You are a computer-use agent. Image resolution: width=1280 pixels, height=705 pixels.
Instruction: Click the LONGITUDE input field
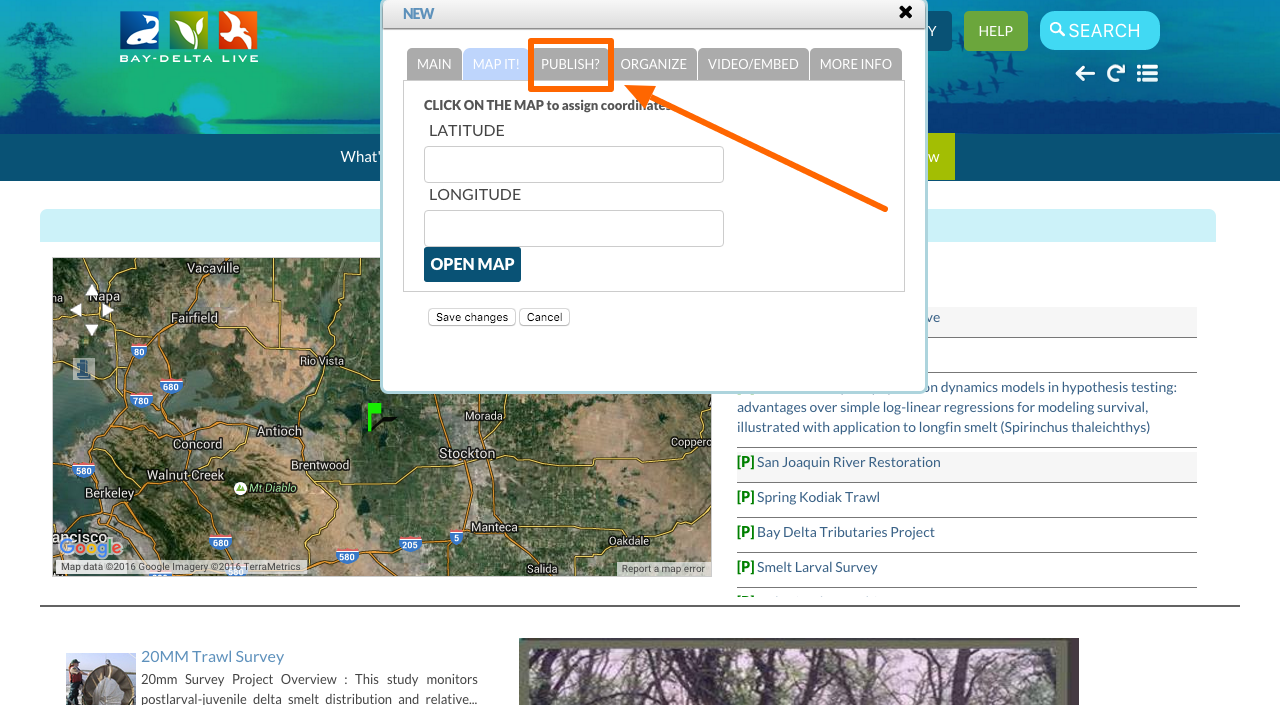coord(573,228)
